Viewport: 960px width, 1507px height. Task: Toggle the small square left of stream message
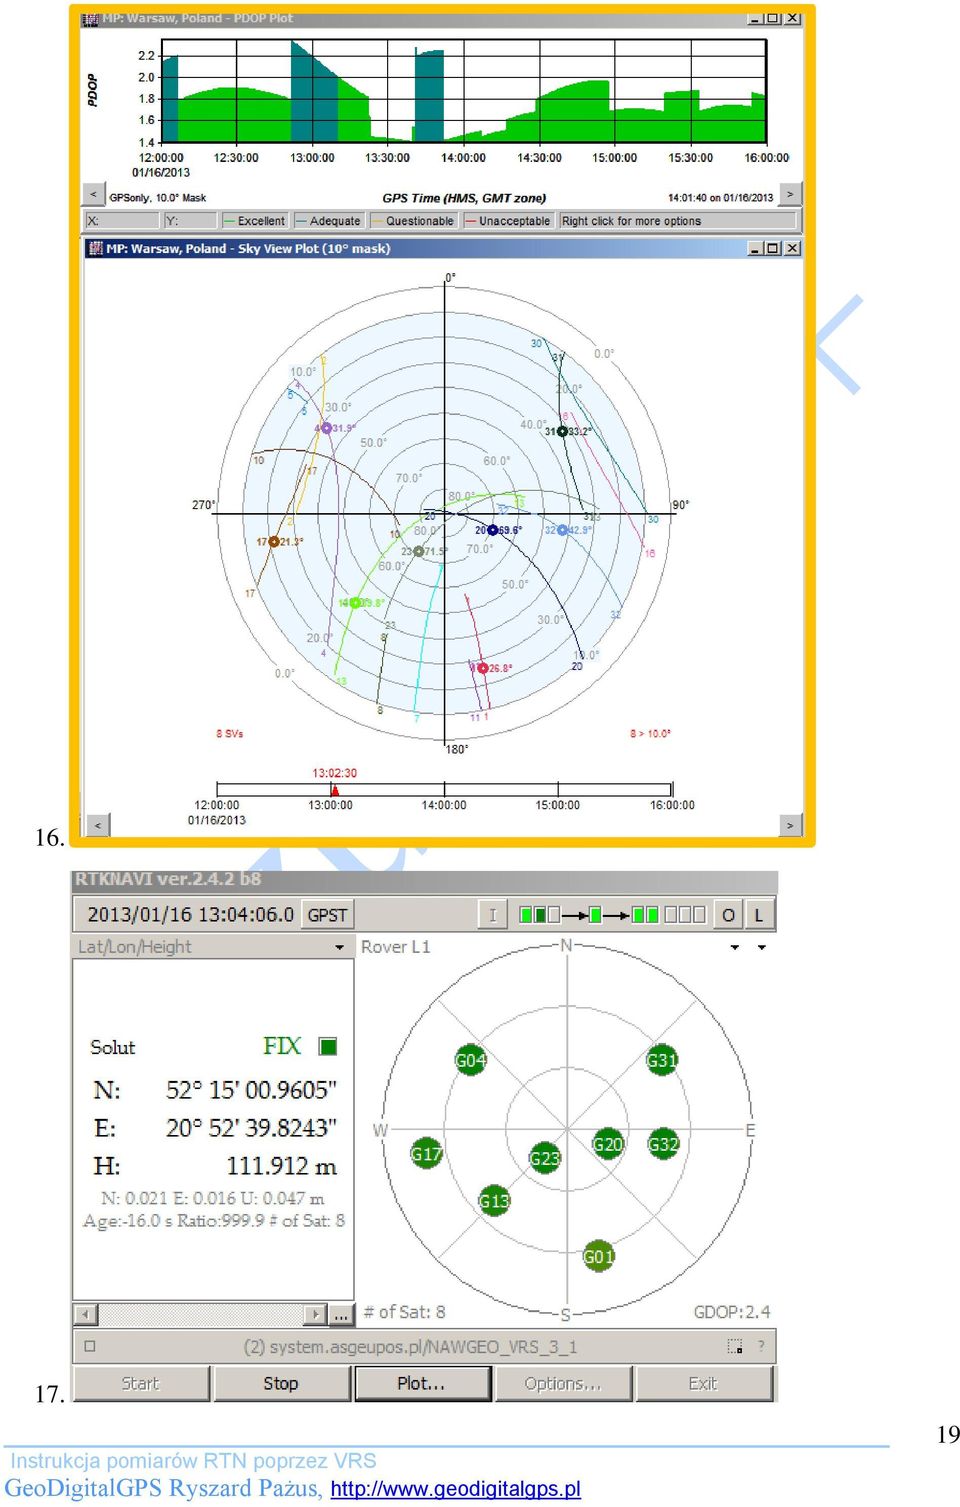click(x=90, y=1346)
